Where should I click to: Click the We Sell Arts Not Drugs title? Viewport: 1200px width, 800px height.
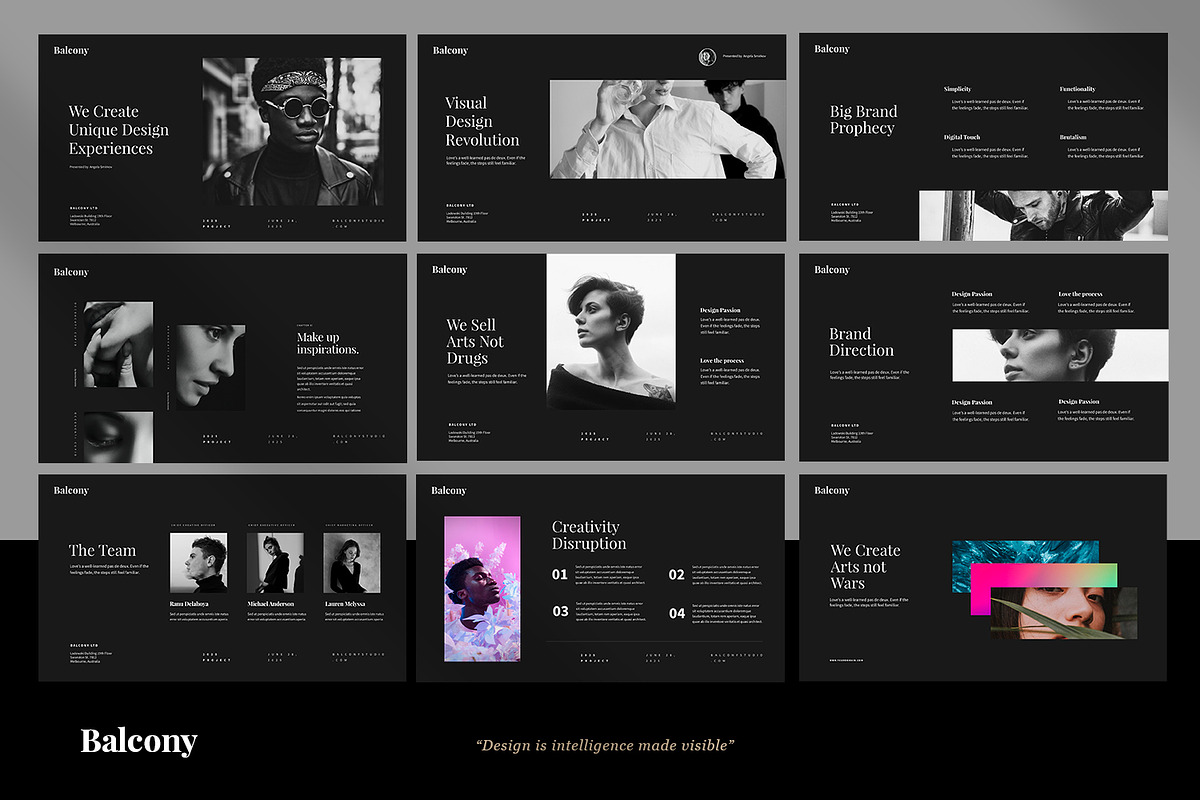tap(475, 341)
